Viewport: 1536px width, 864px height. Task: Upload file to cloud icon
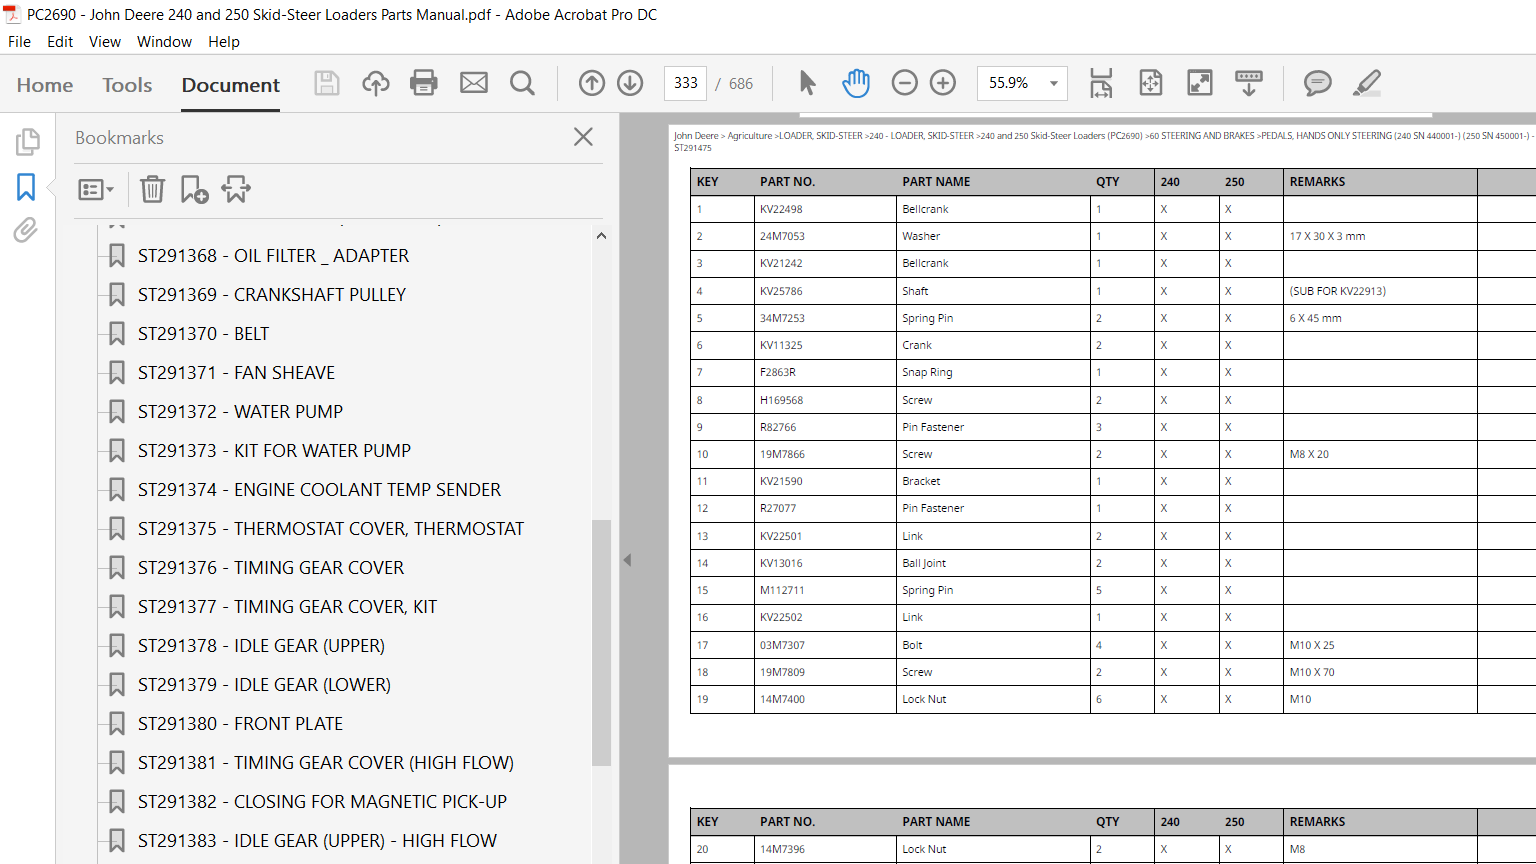[376, 83]
